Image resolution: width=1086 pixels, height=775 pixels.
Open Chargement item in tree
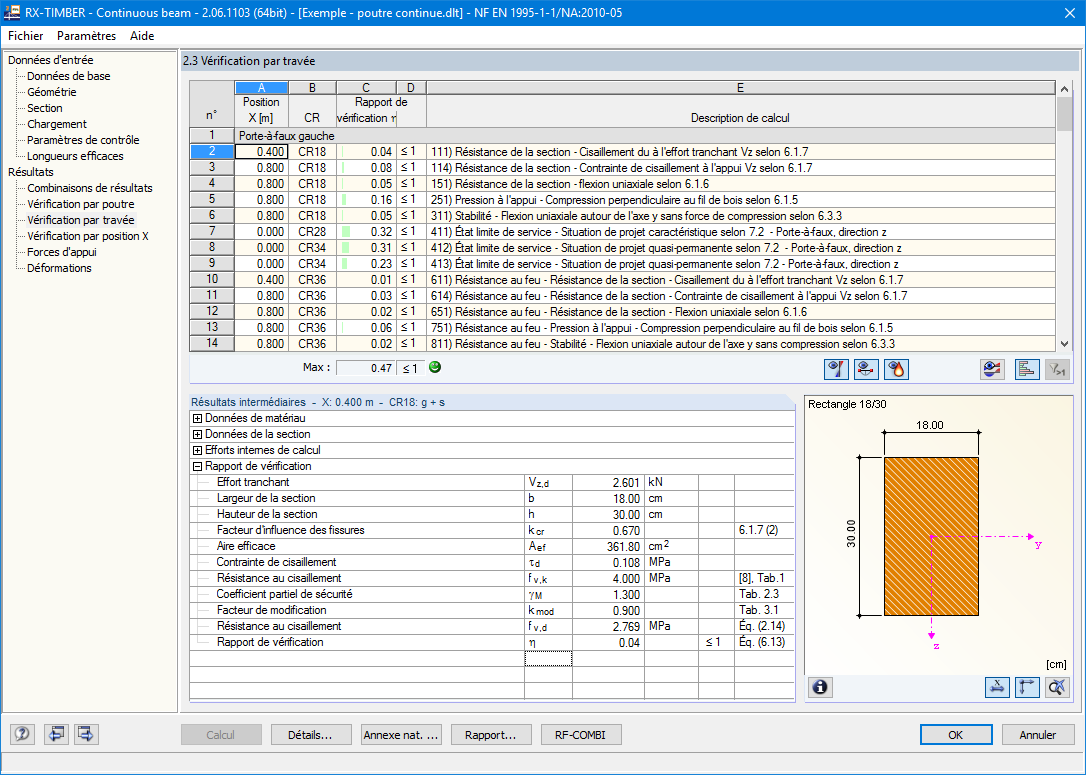(x=57, y=124)
